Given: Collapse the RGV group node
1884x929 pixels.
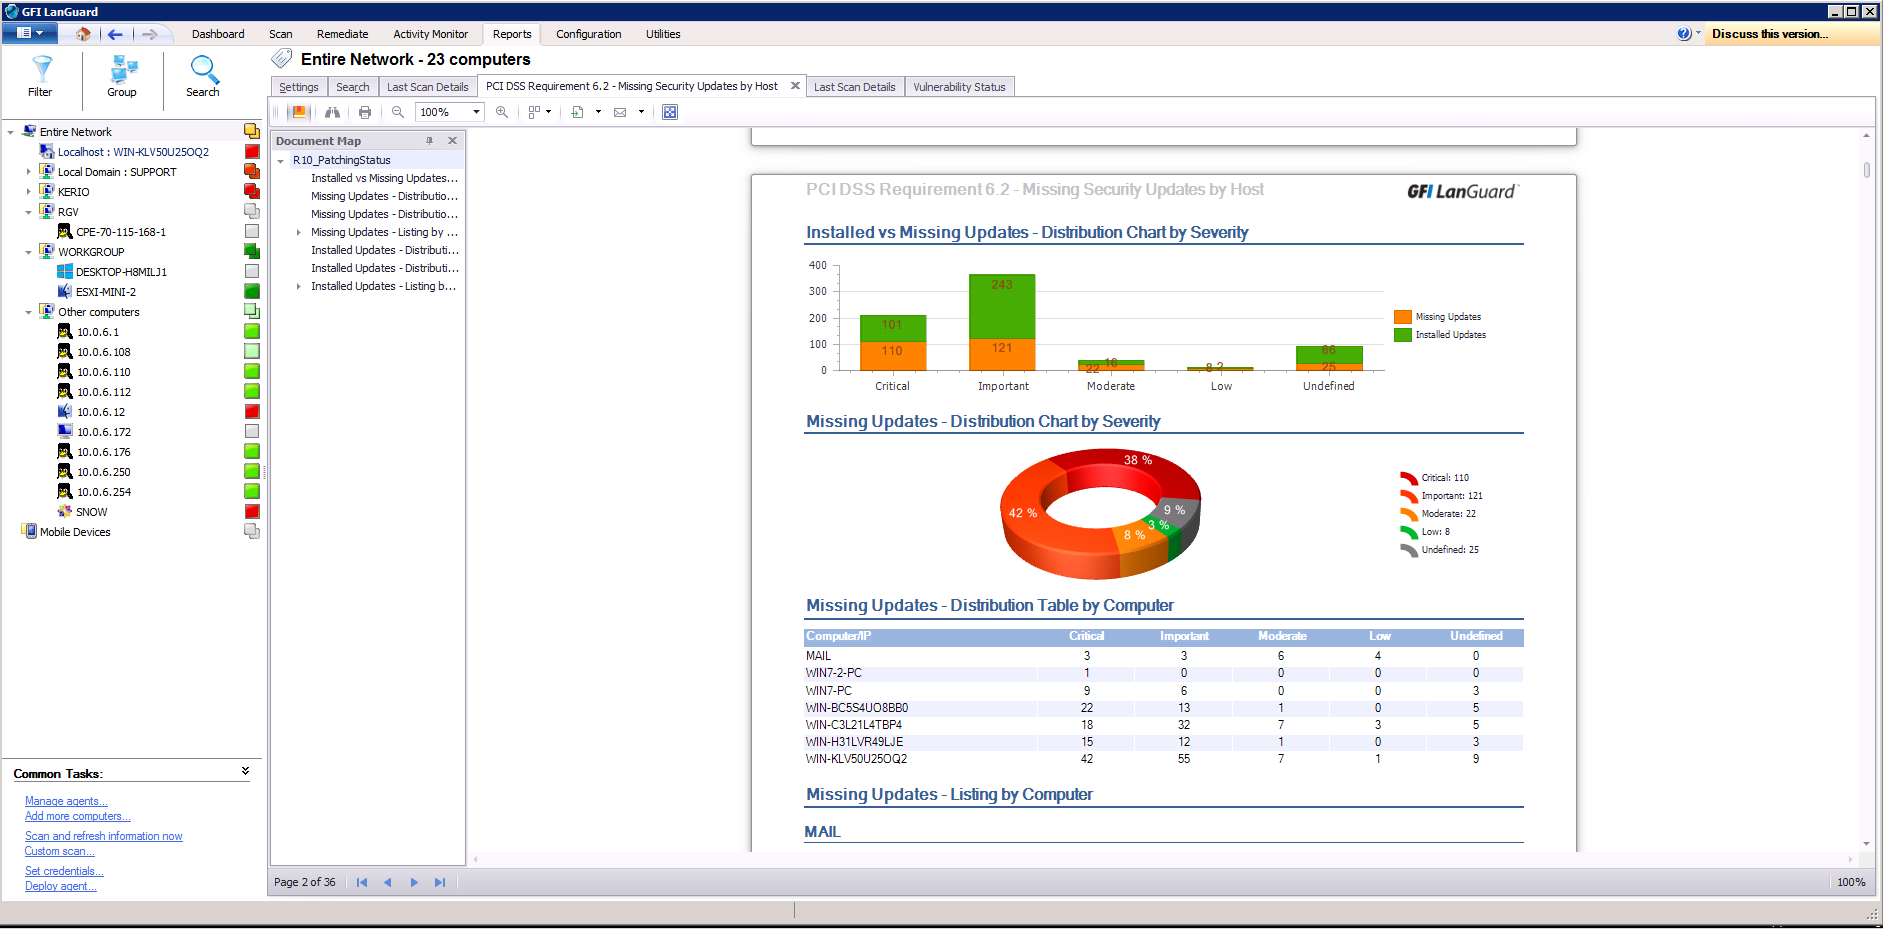Looking at the screenshot, I should pyautogui.click(x=28, y=212).
